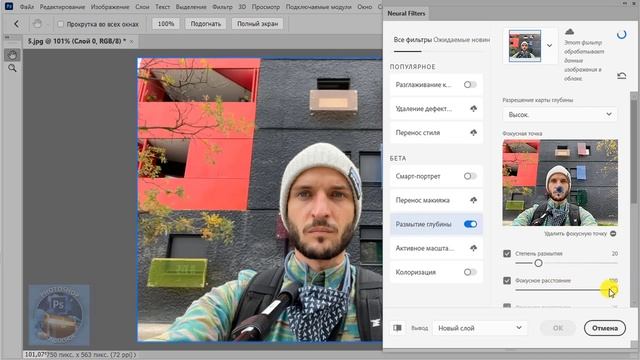Close the 5.jpg document tab
Screen dimensions: 640x360
pyautogui.click(x=131, y=41)
